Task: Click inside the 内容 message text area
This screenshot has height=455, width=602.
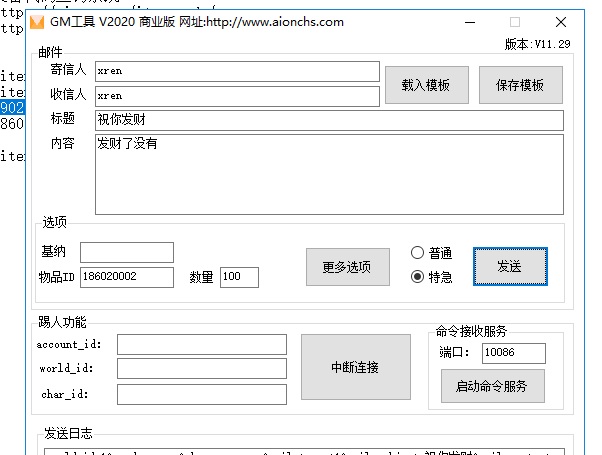Action: tap(329, 174)
